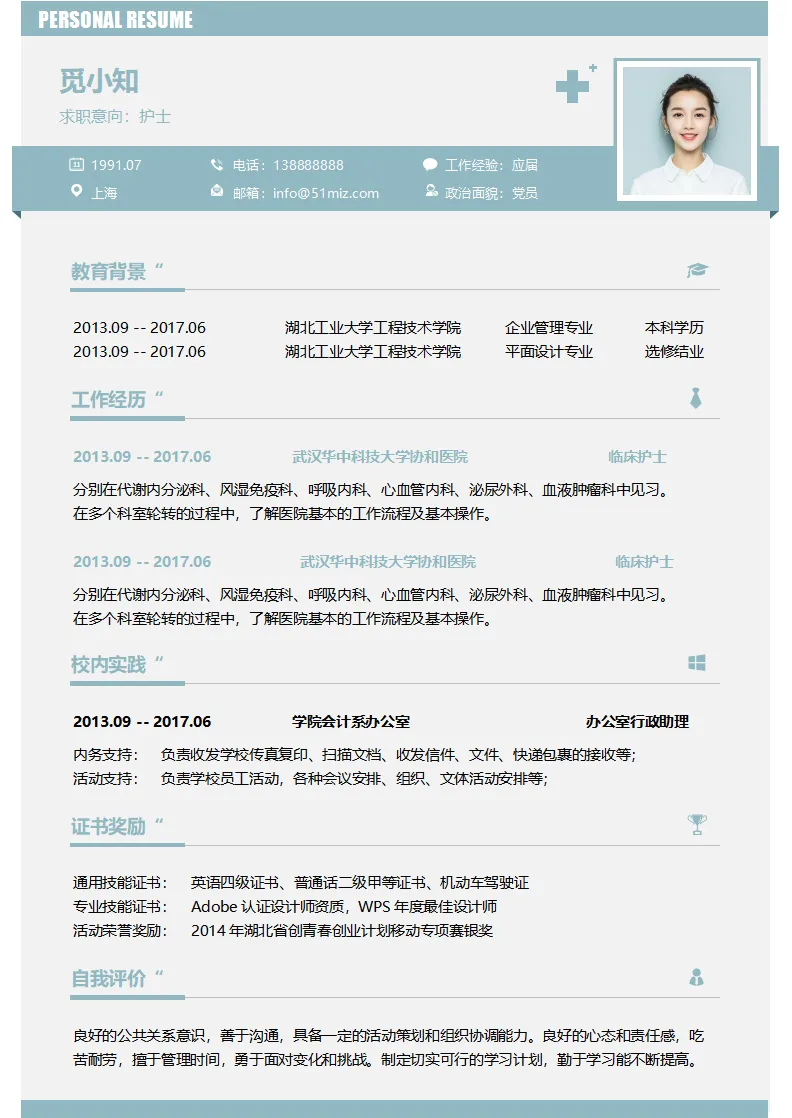Click the person icon before 政治面貌
This screenshot has width=792, height=1118.
click(x=431, y=190)
